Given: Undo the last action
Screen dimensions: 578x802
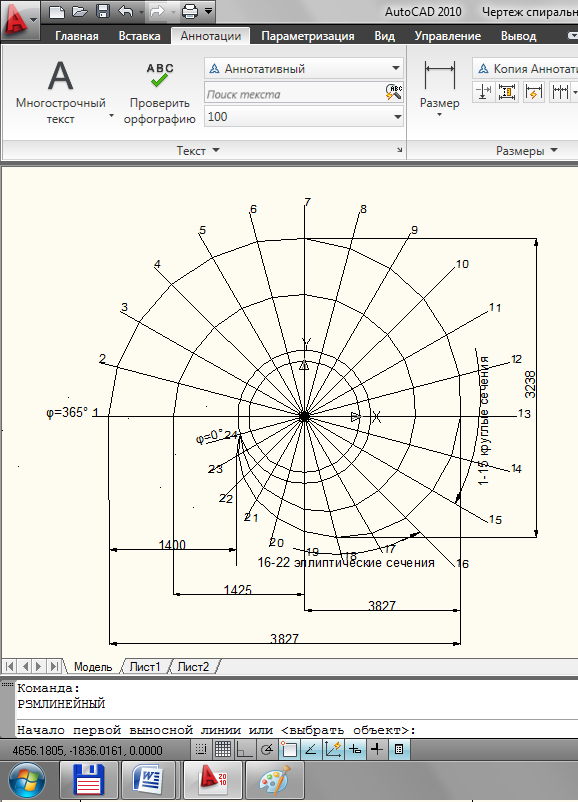Looking at the screenshot, I should click(x=125, y=11).
